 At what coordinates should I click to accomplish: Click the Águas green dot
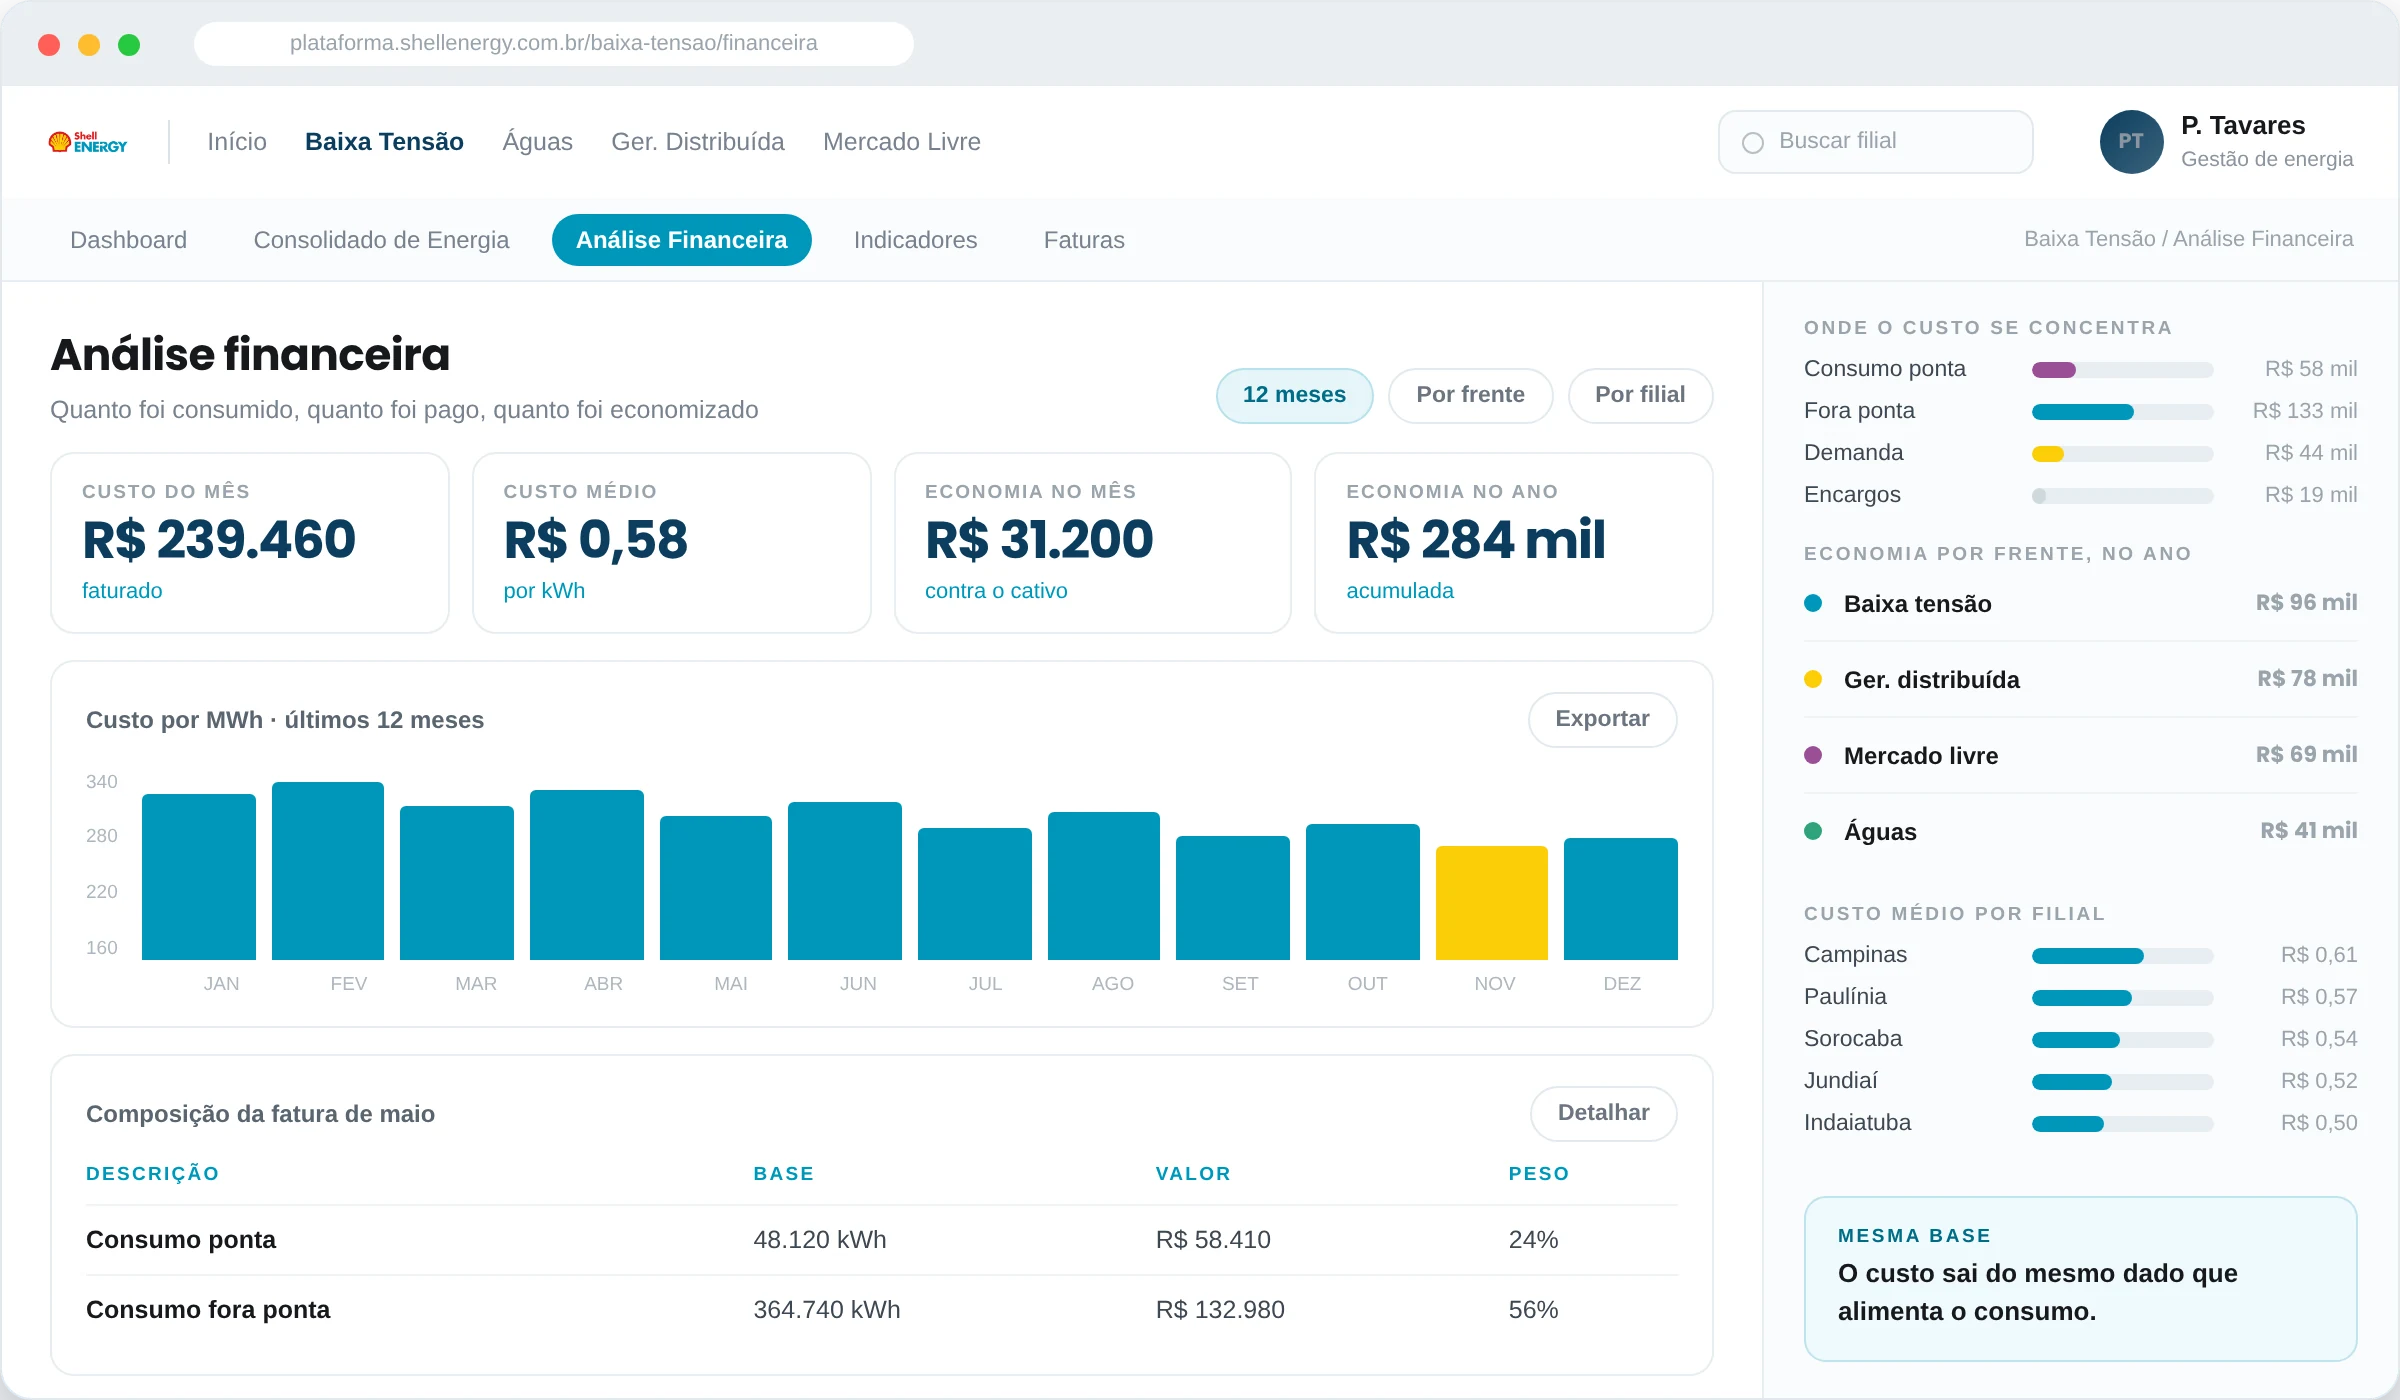coord(1813,831)
